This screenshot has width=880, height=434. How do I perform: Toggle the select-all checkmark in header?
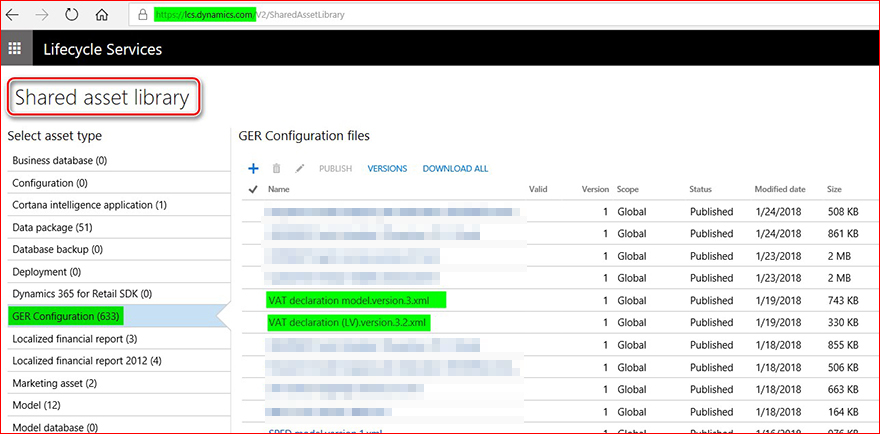253,190
